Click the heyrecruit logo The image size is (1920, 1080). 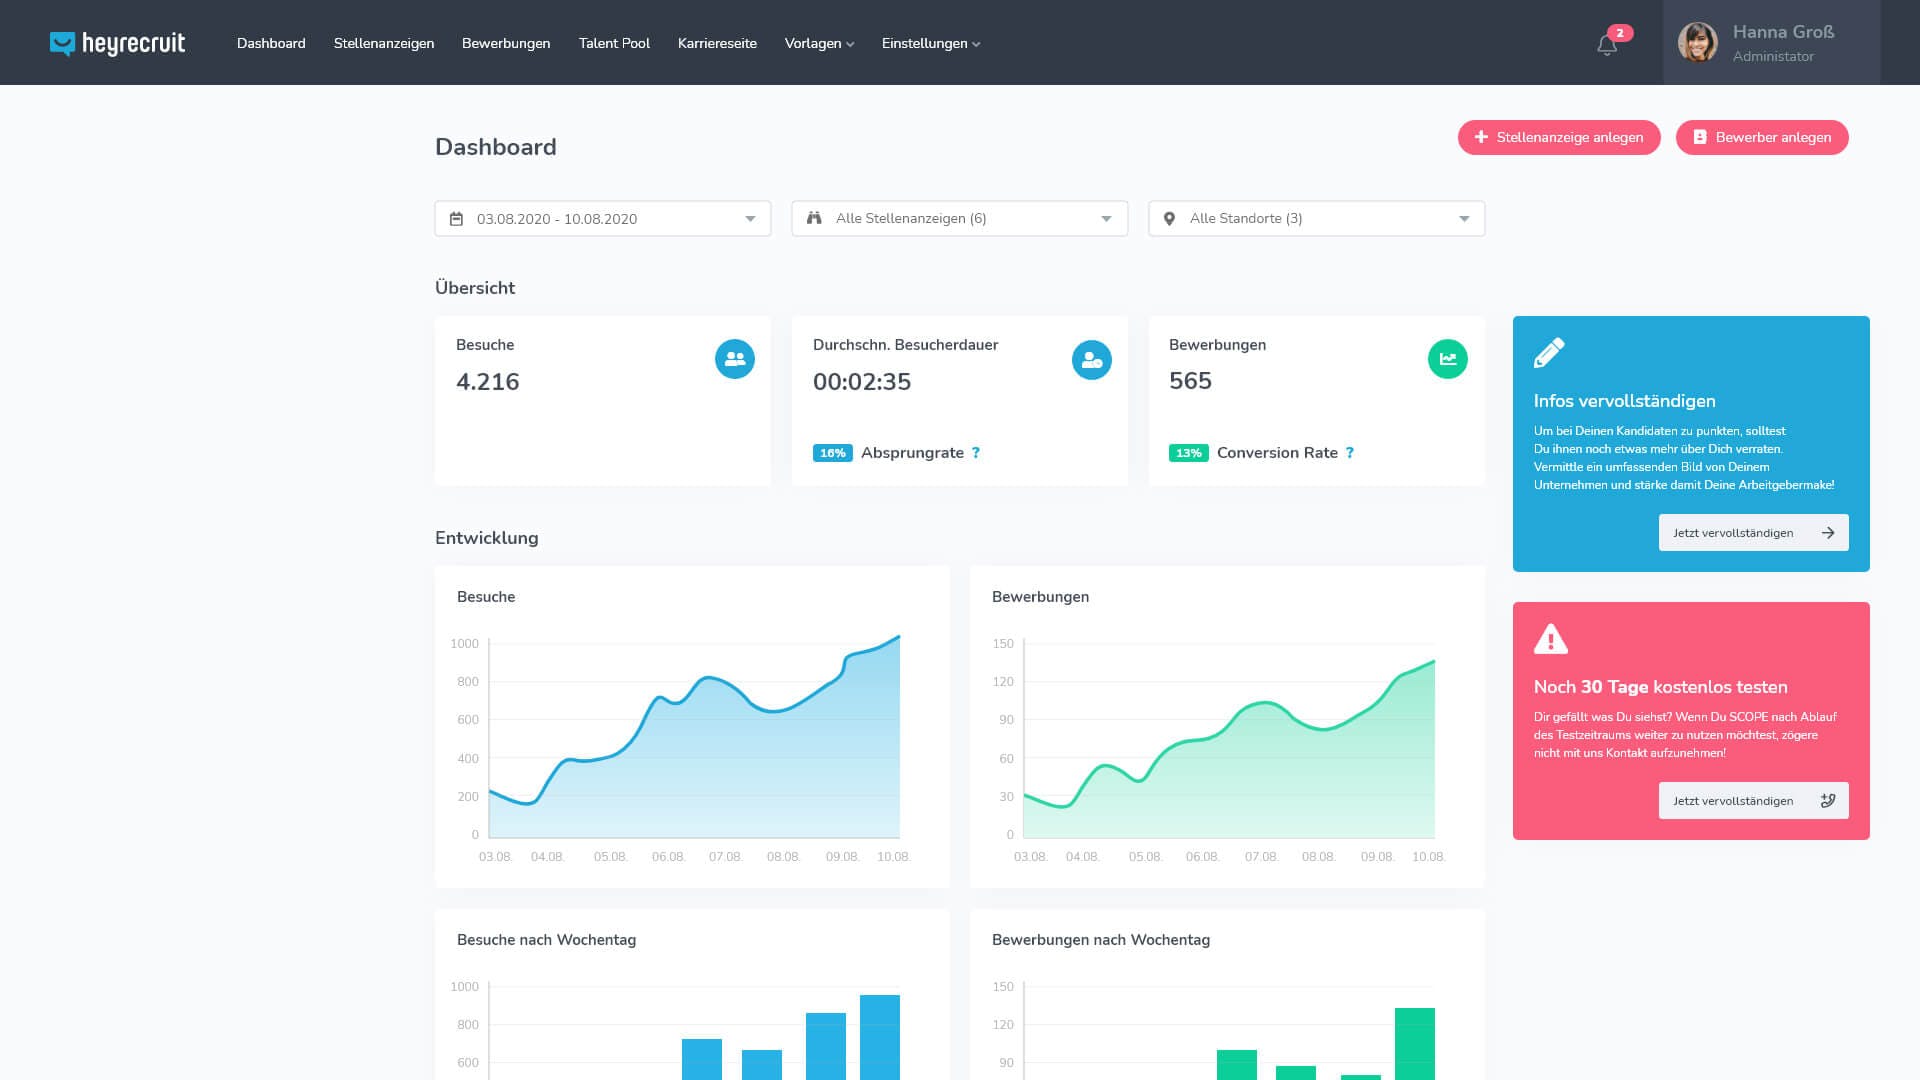pos(117,43)
